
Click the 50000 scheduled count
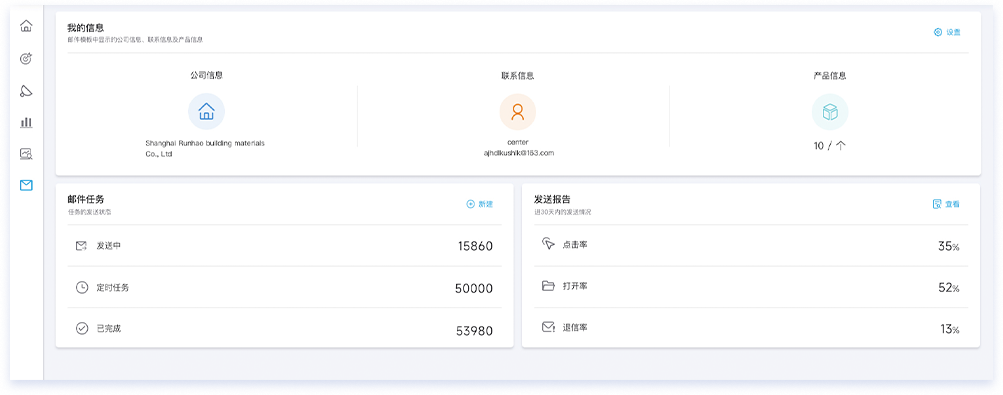coord(474,288)
